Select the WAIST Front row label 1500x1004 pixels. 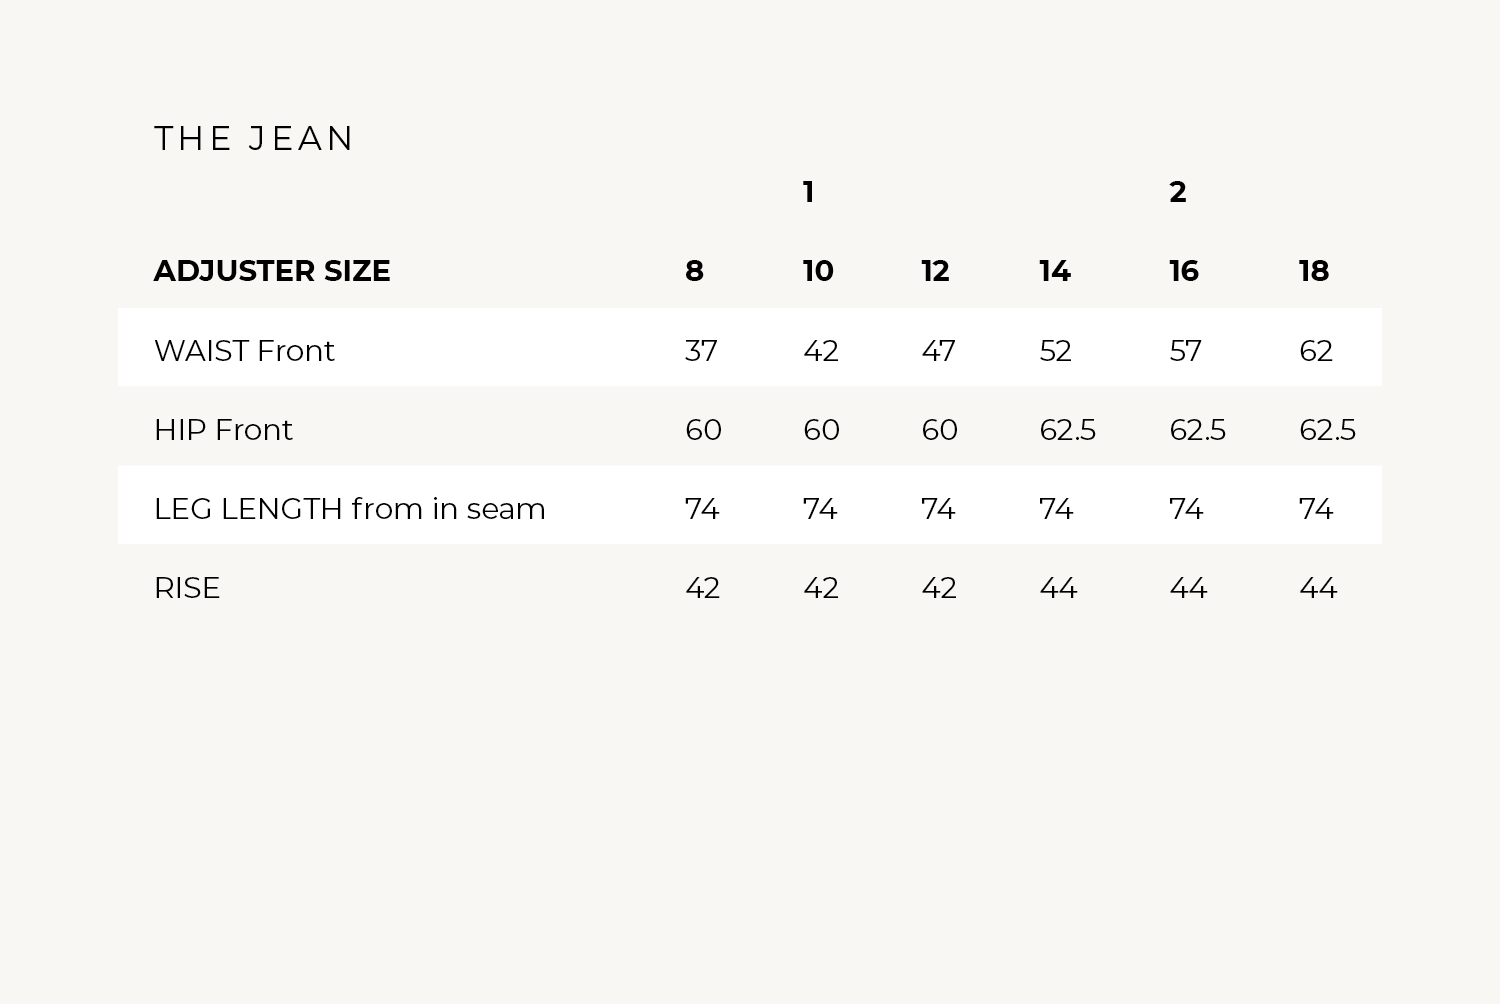click(x=244, y=351)
